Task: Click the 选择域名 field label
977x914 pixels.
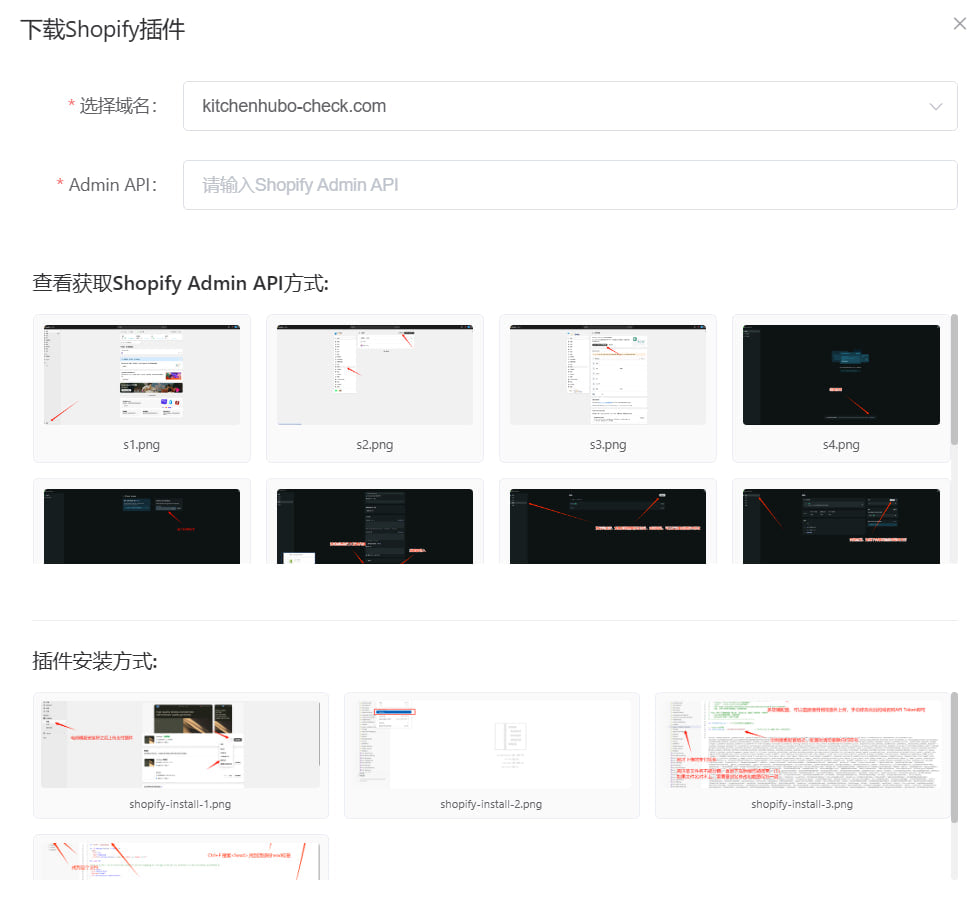Action: tap(118, 106)
